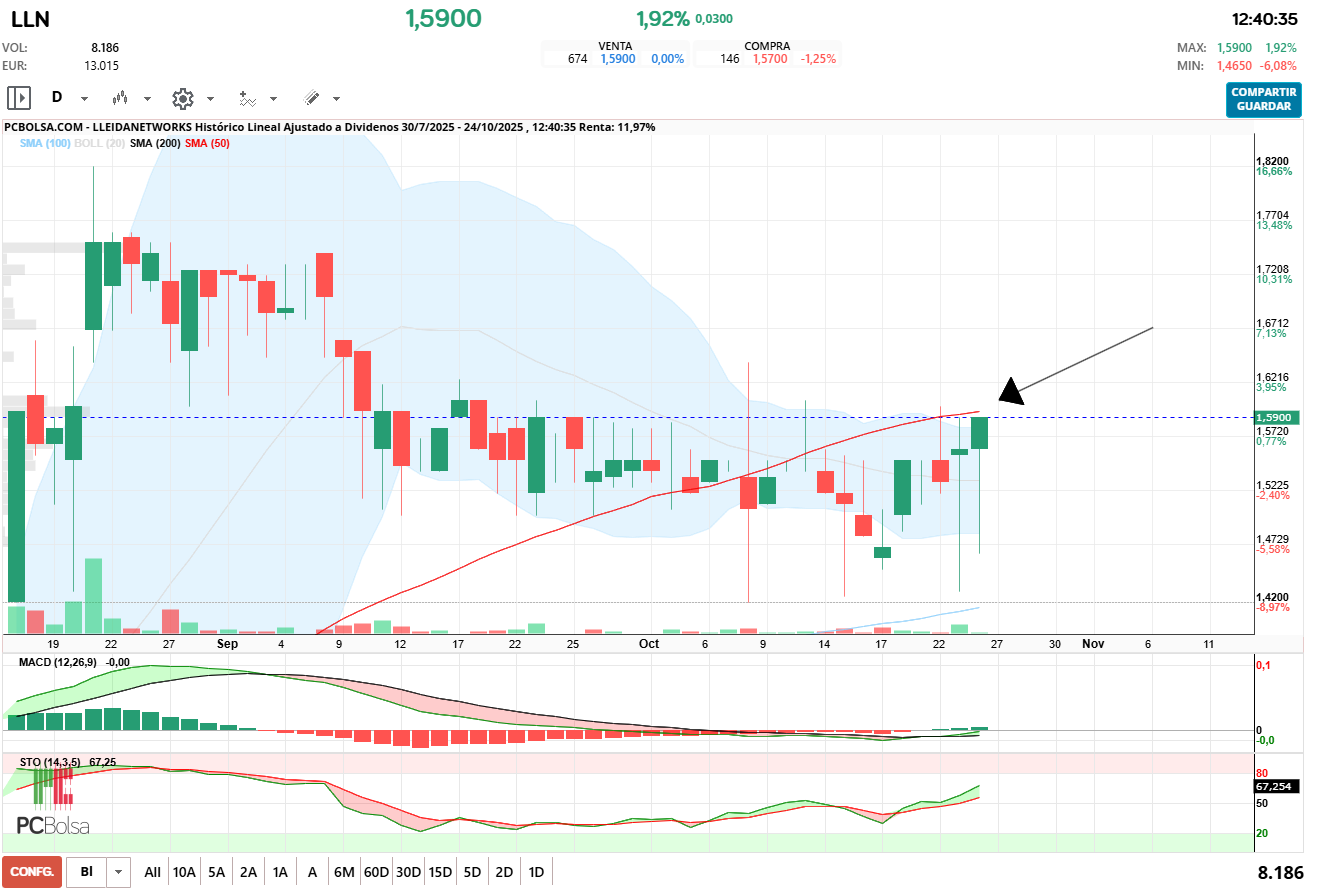This screenshot has height=893, width=1317.
Task: Expand the indicators dropdown arrow
Action: click(273, 99)
